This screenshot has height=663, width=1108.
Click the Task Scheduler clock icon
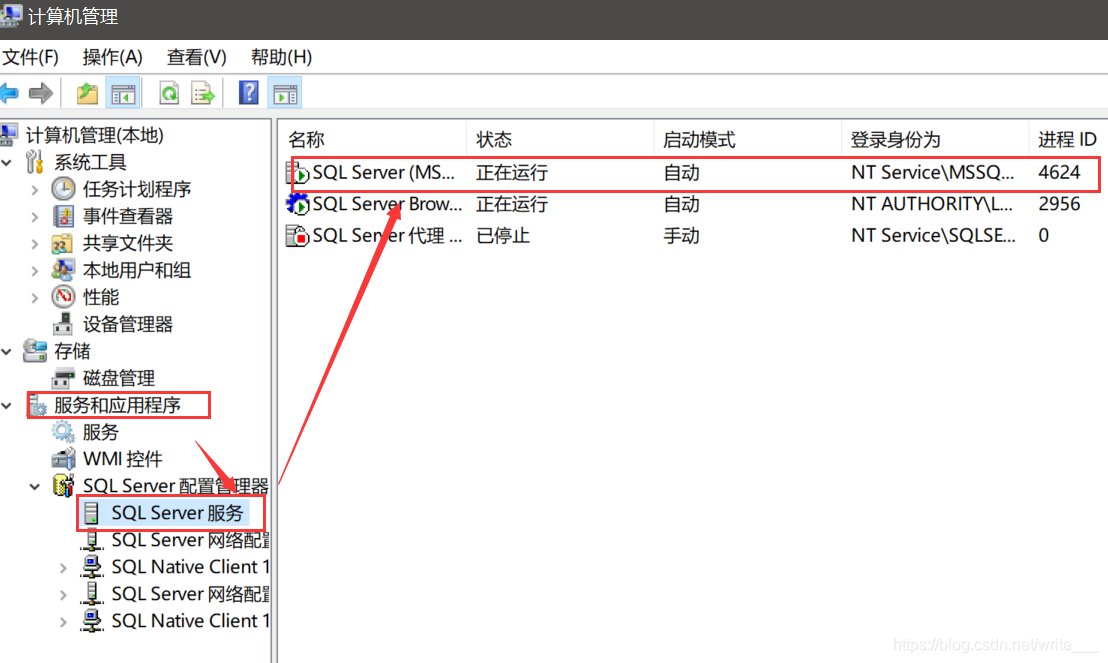coord(63,189)
